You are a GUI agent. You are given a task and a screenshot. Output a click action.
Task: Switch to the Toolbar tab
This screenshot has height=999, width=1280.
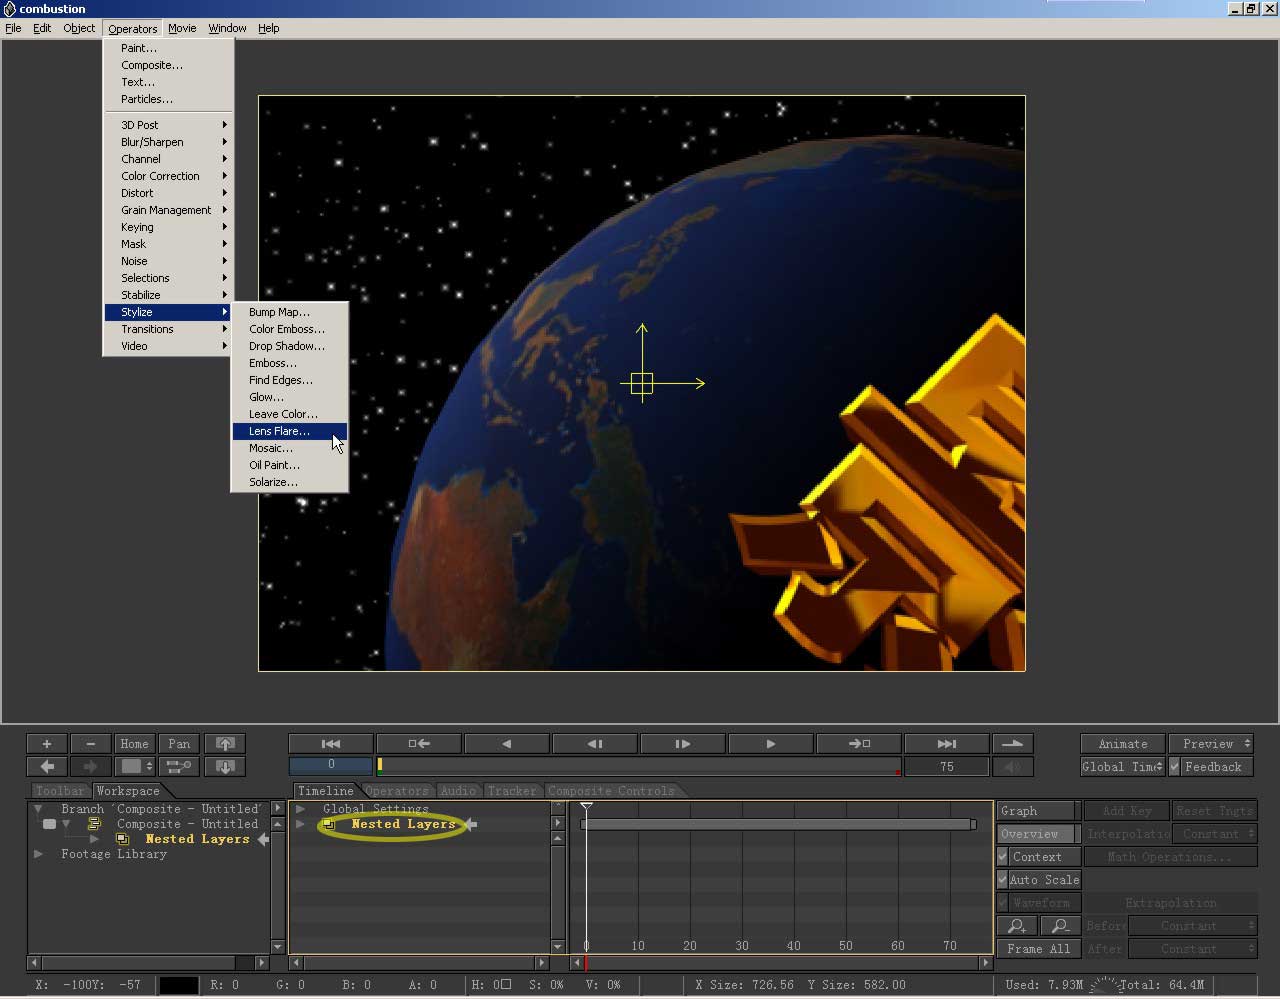pos(60,791)
